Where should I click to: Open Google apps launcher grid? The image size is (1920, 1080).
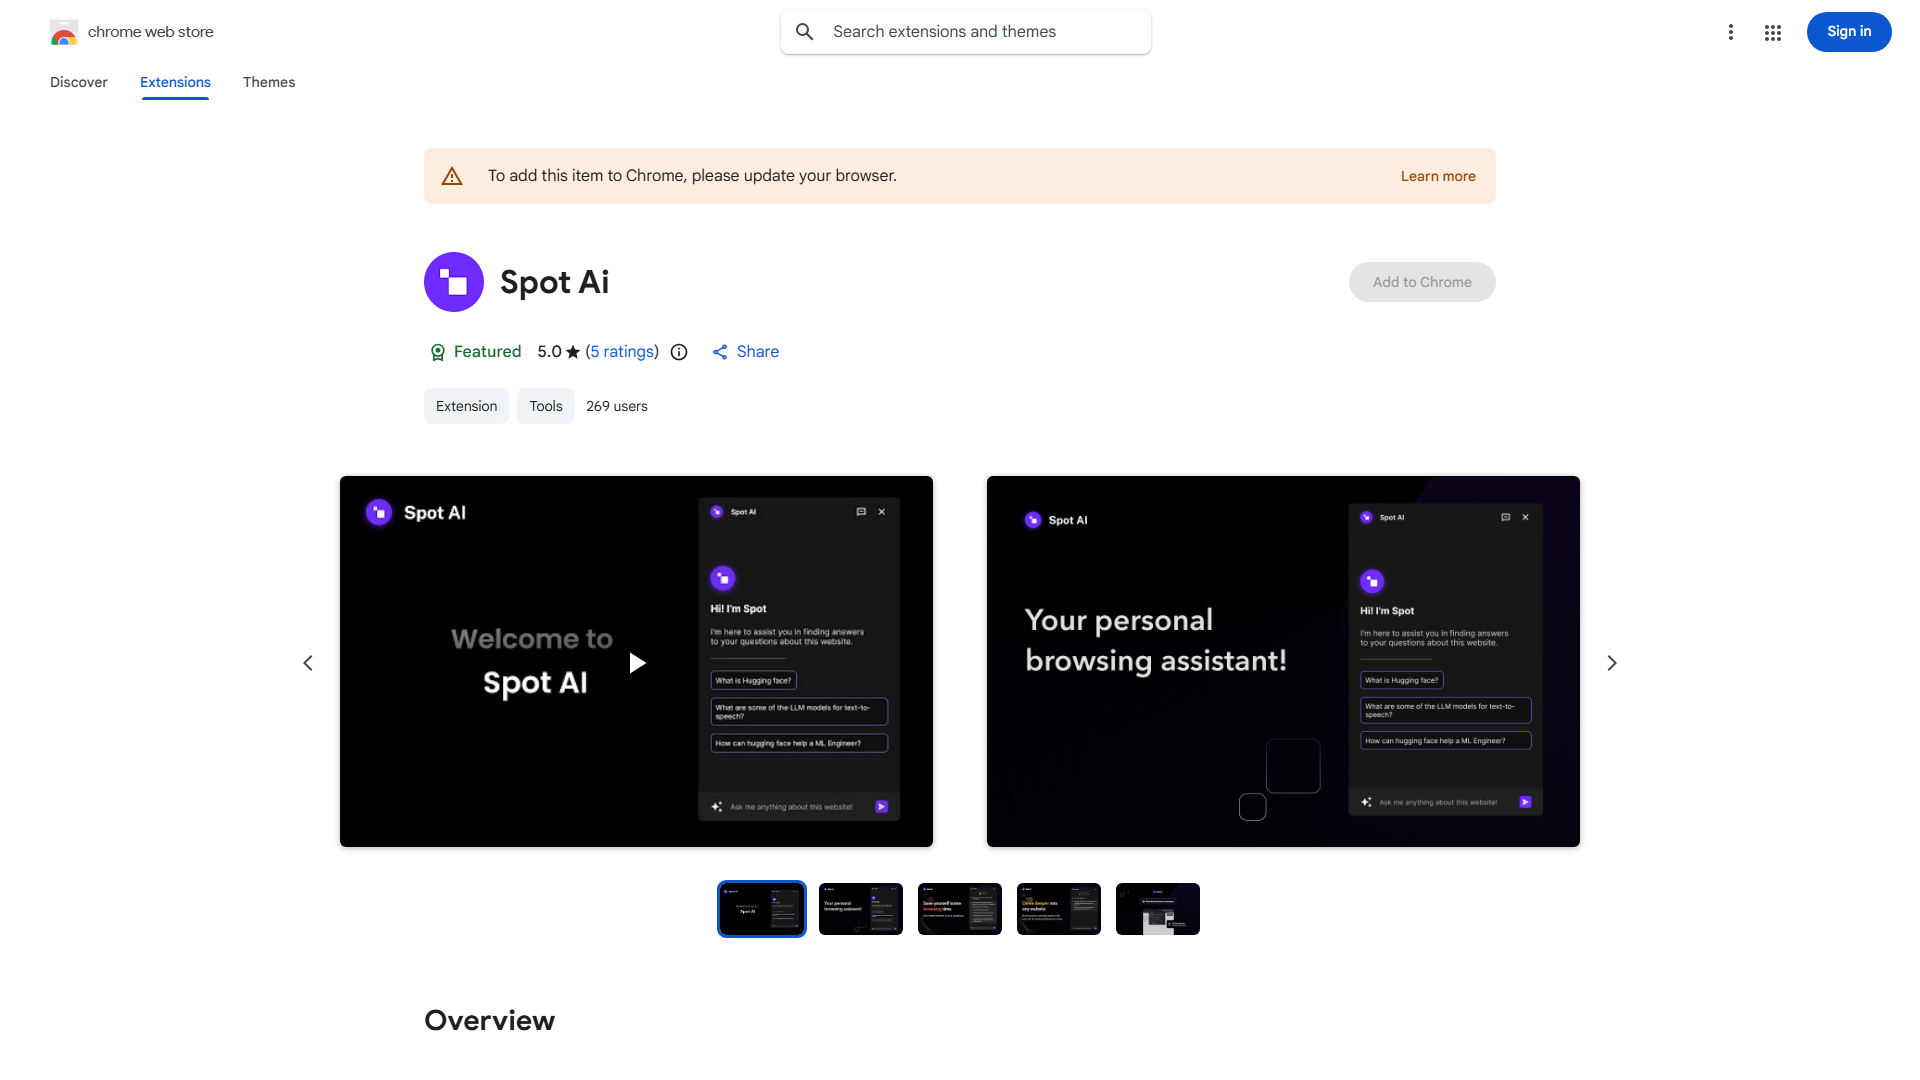point(1772,32)
